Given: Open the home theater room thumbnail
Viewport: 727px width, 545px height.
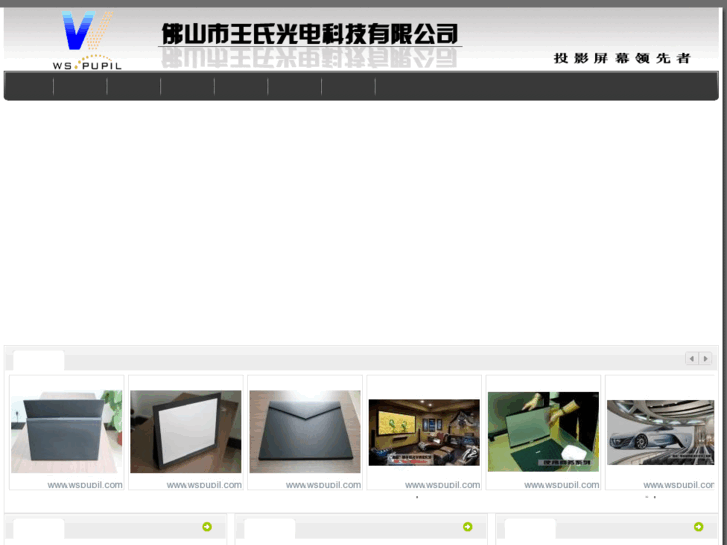Looking at the screenshot, I should [x=424, y=432].
